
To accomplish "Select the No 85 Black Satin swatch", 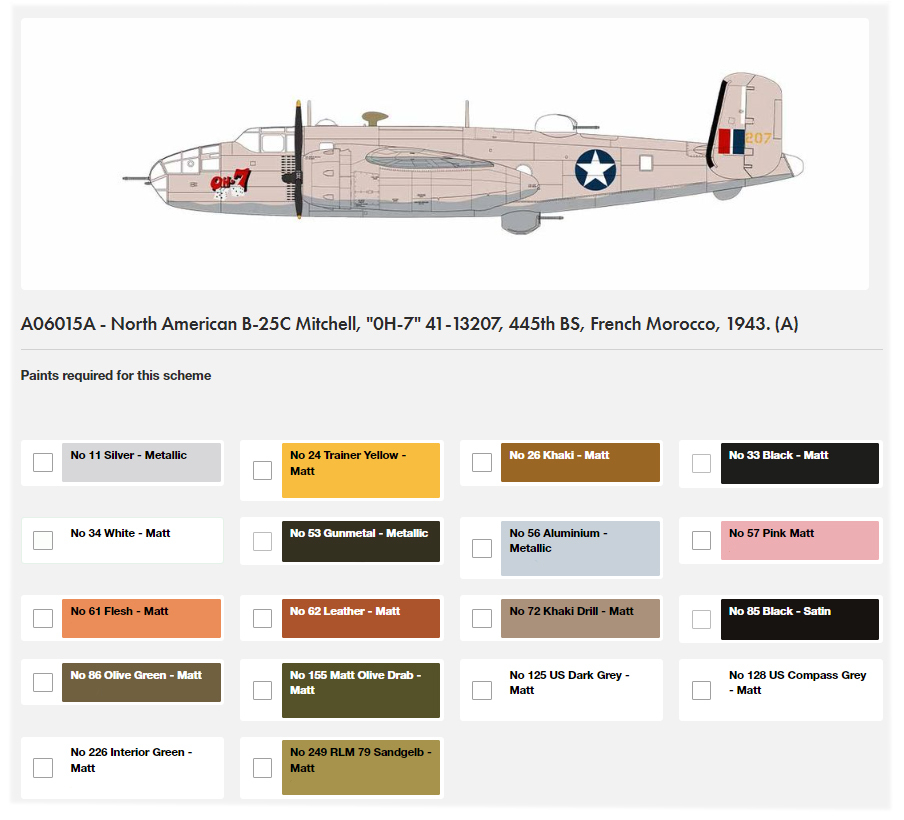I will pyautogui.click(x=800, y=619).
